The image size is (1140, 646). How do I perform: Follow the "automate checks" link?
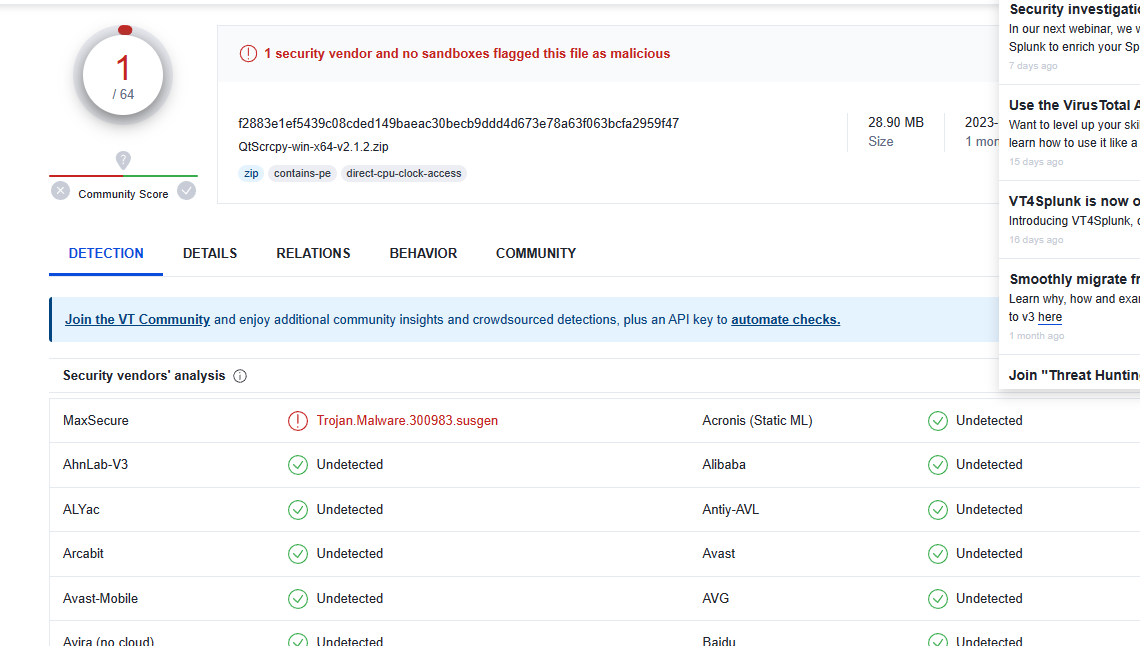click(785, 319)
